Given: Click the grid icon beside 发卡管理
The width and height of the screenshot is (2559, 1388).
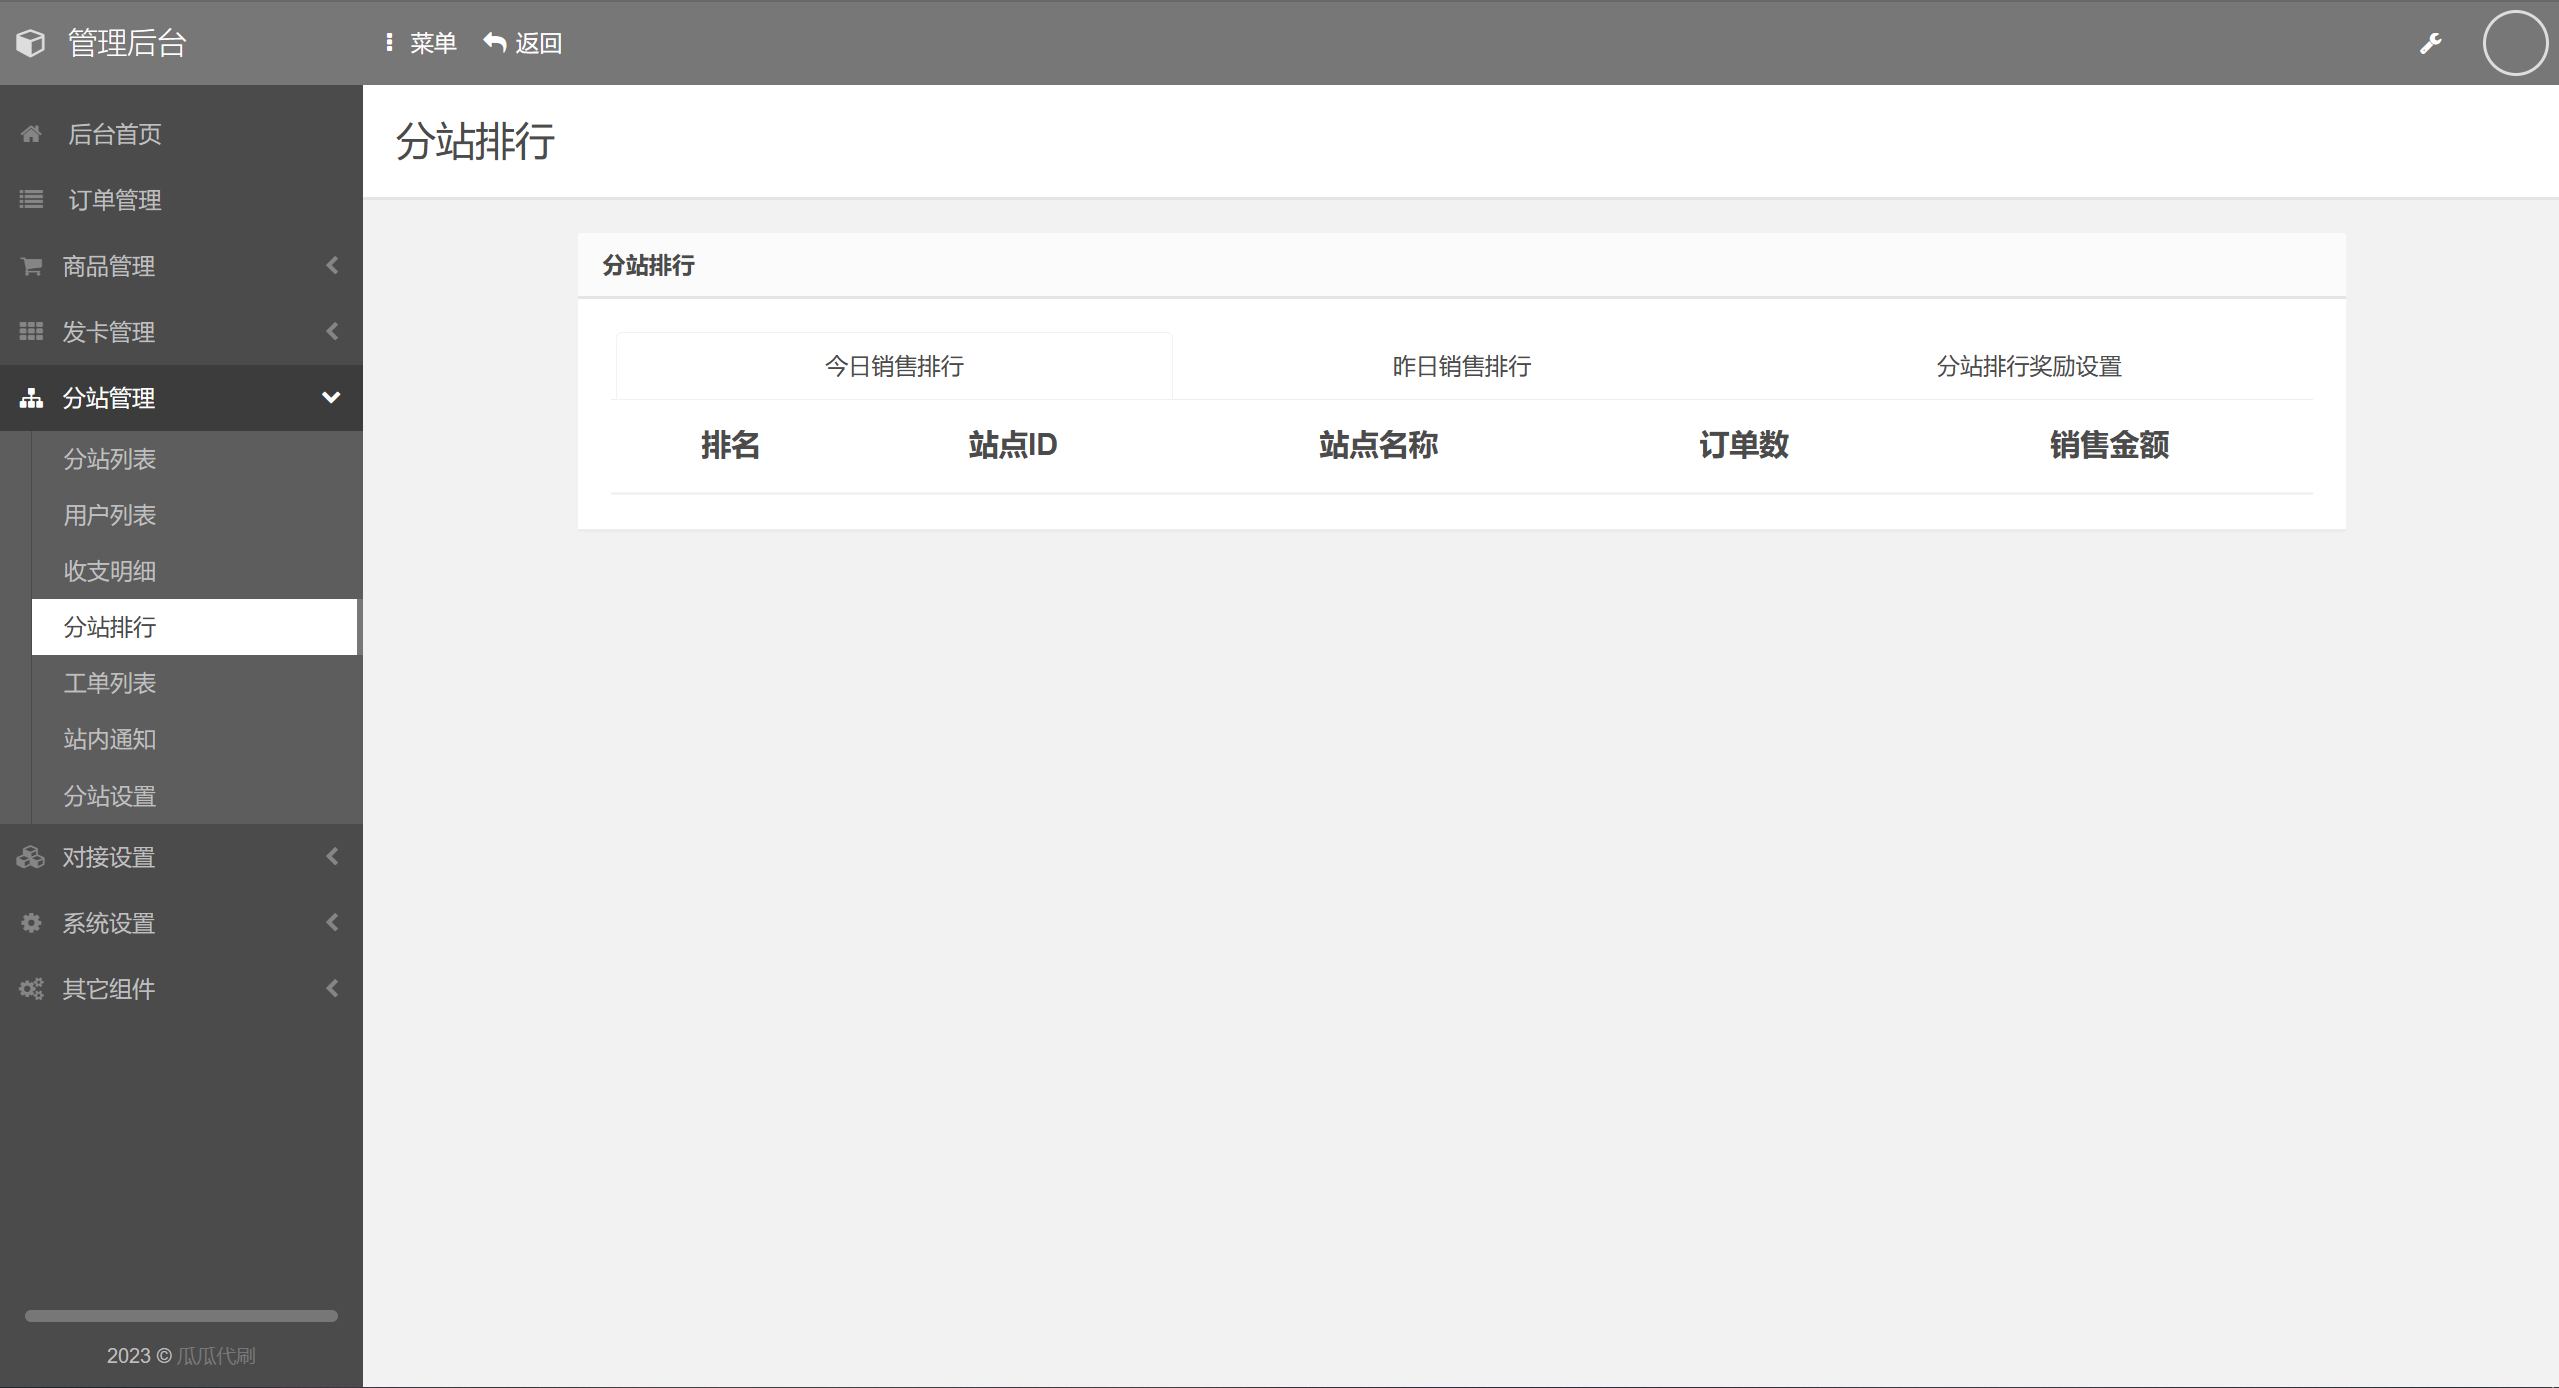Looking at the screenshot, I should coord(31,332).
